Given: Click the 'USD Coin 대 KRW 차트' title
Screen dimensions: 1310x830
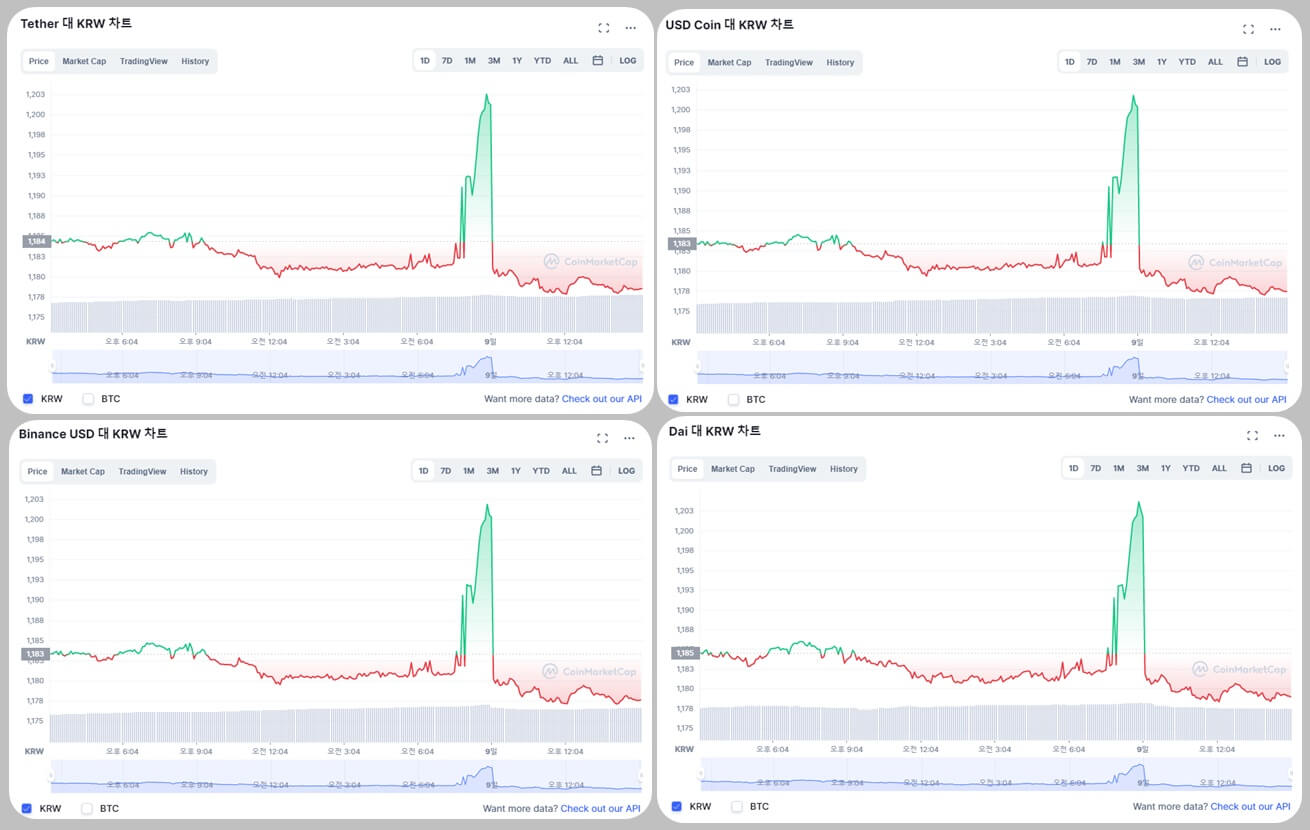Looking at the screenshot, I should (730, 25).
